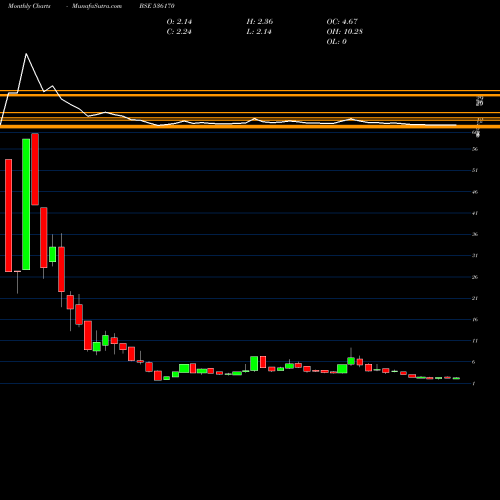Click the price axis label 41

point(475,213)
